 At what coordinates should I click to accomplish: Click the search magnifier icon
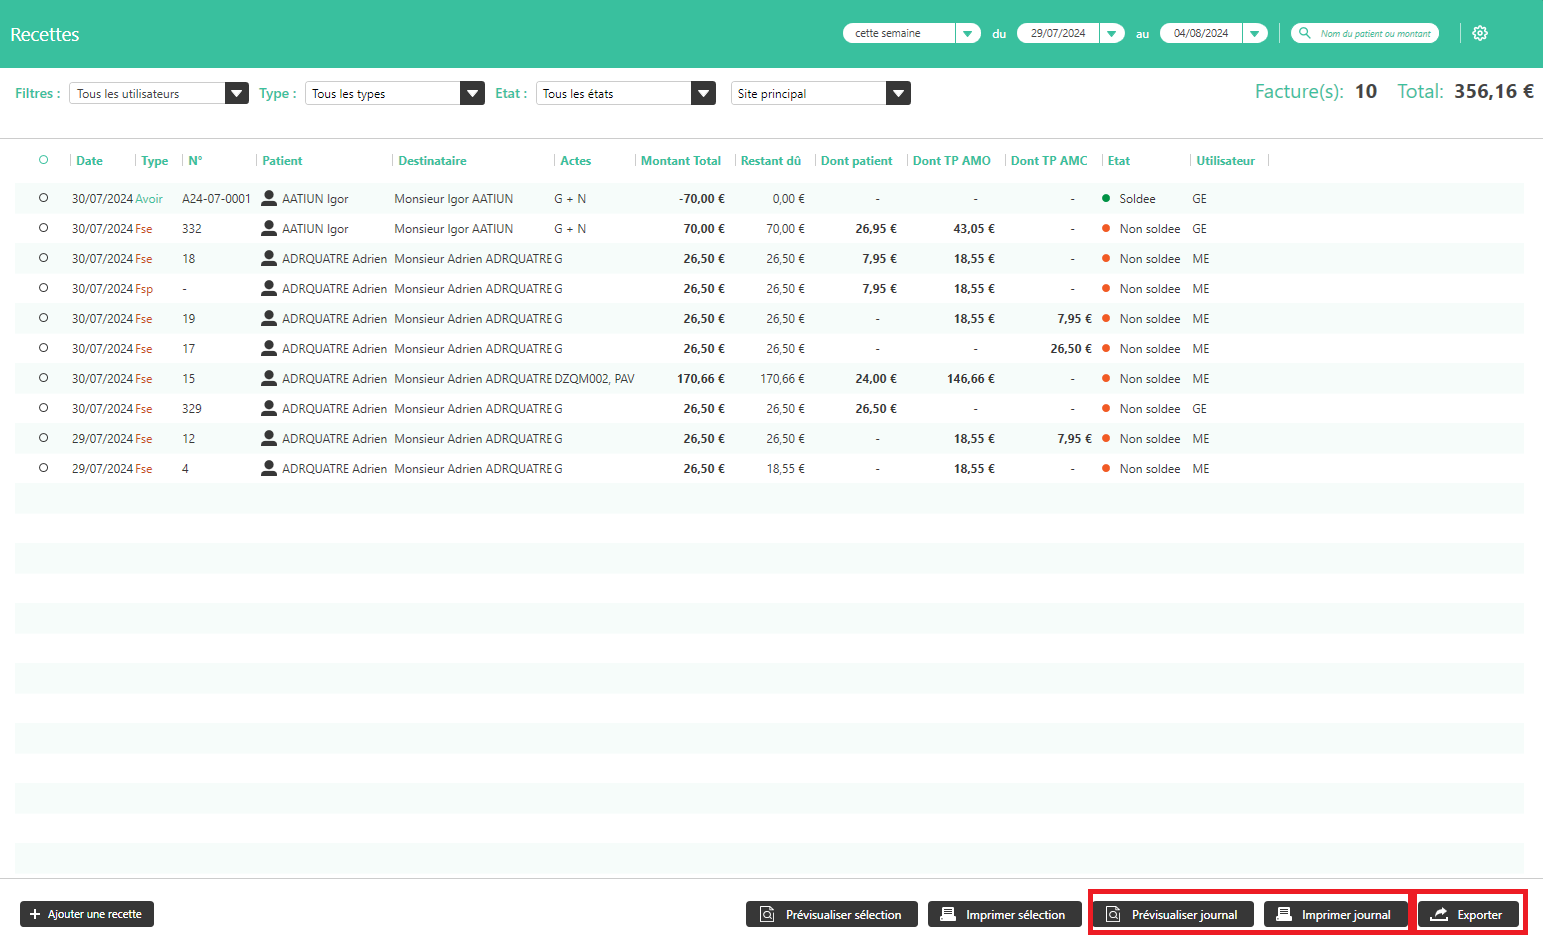[x=1304, y=33]
